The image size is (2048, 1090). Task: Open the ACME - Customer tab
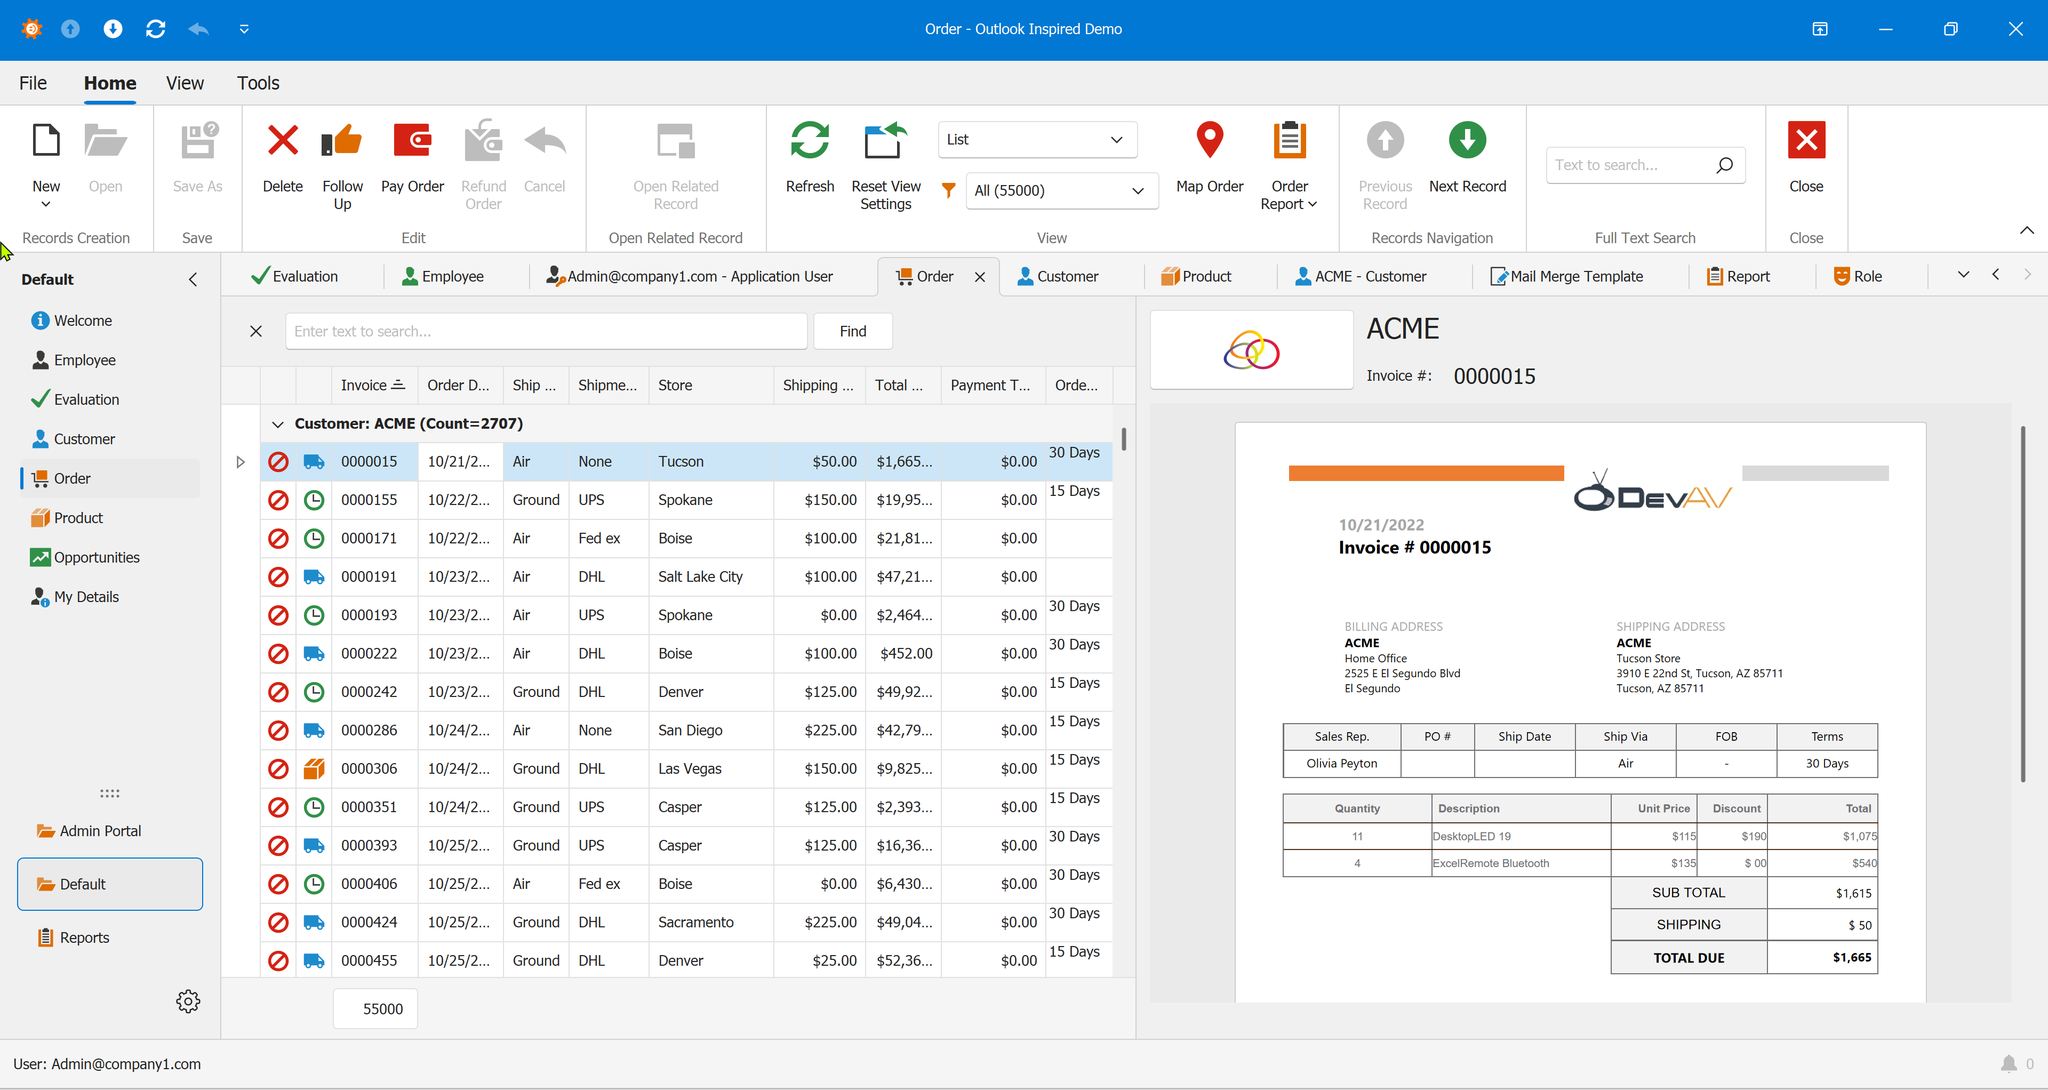click(1361, 276)
